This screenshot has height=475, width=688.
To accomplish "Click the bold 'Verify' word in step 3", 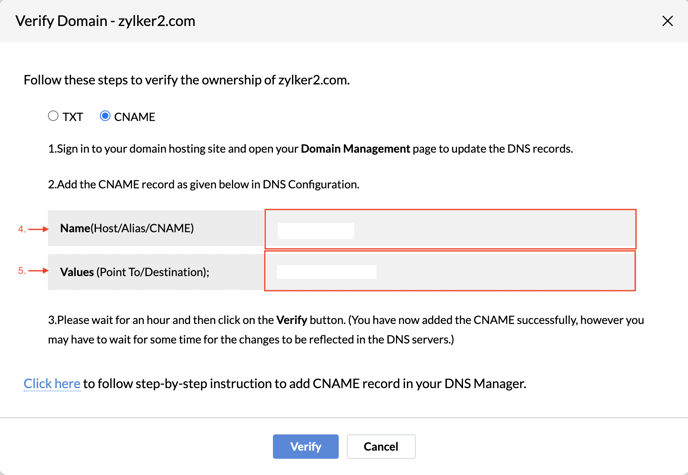I will (291, 321).
